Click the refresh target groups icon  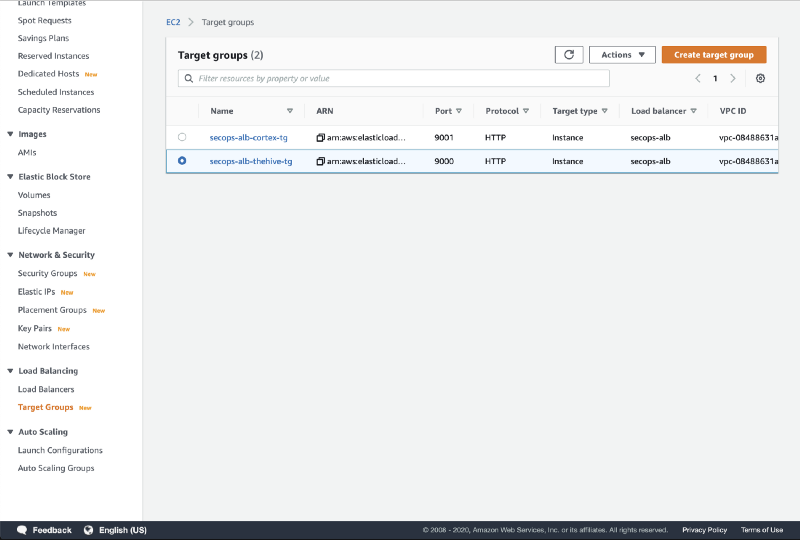click(x=568, y=55)
